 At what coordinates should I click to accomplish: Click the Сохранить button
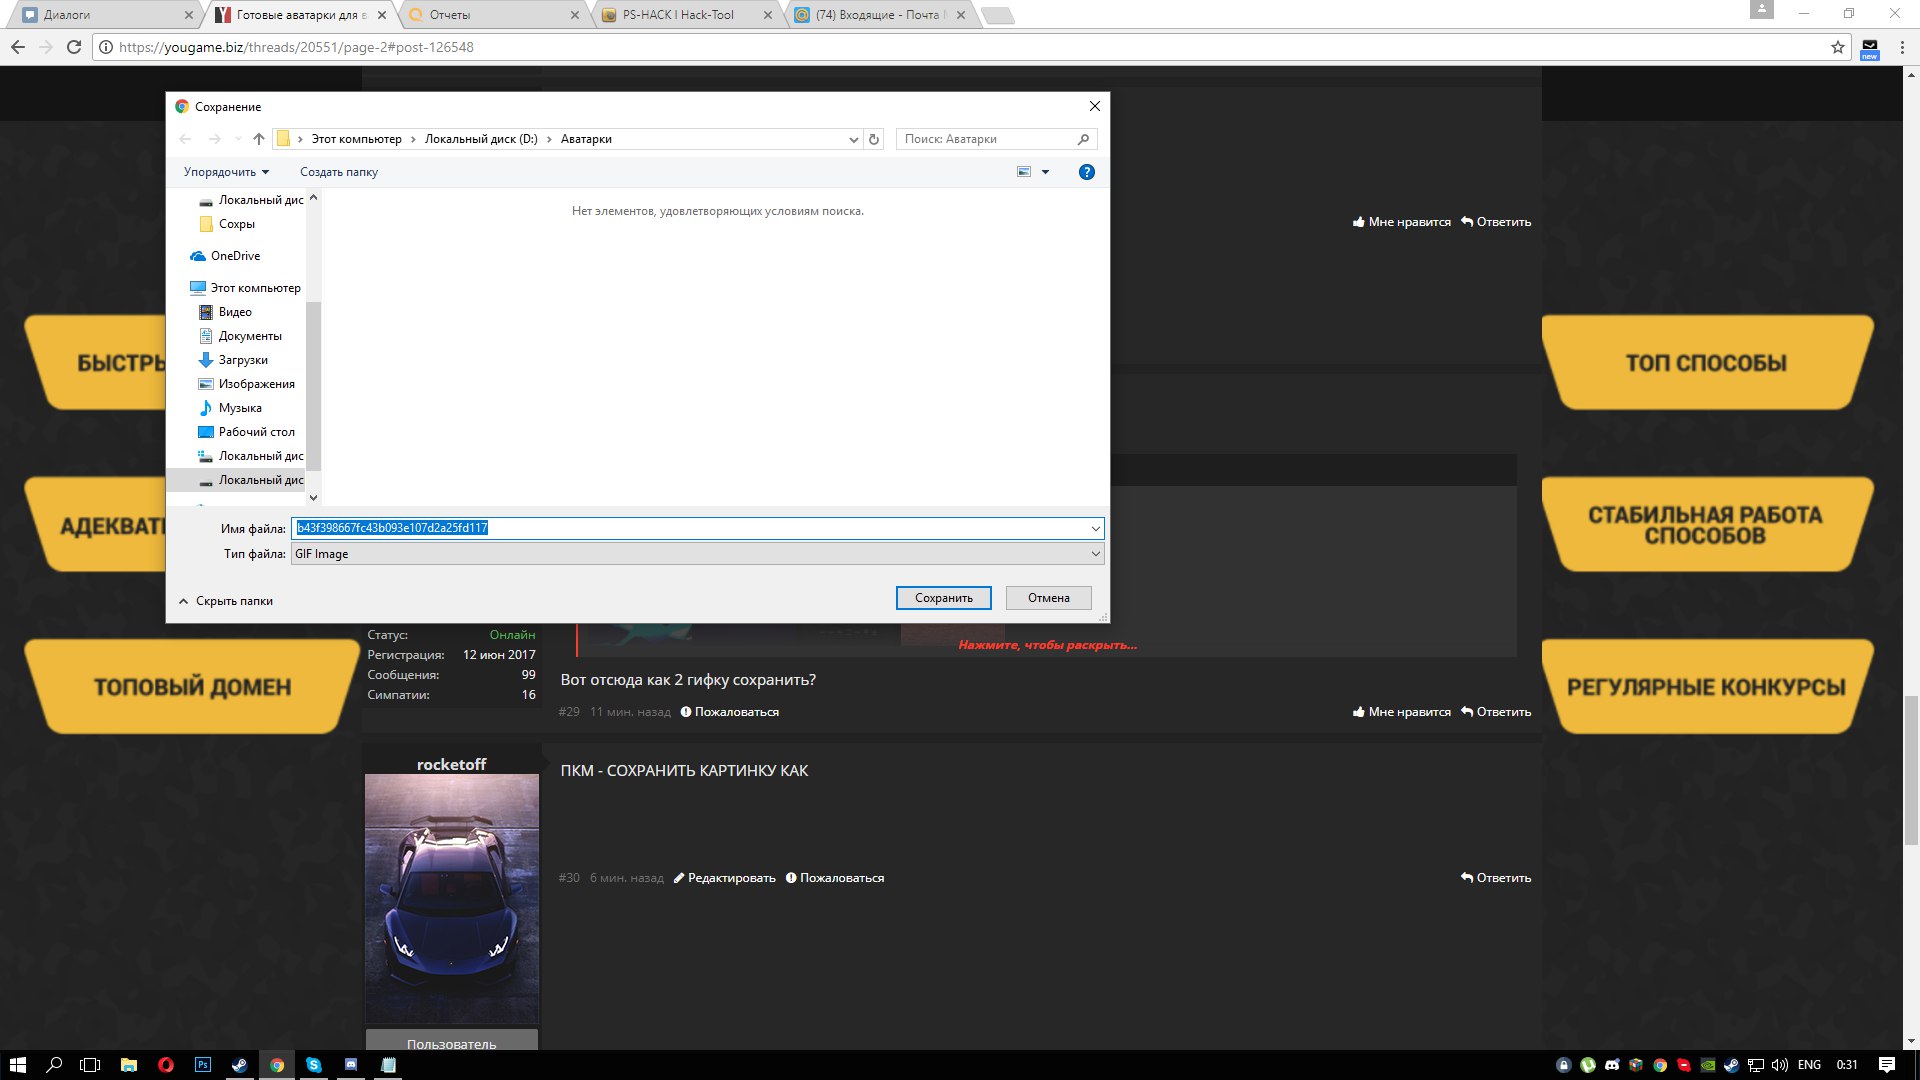coord(943,598)
